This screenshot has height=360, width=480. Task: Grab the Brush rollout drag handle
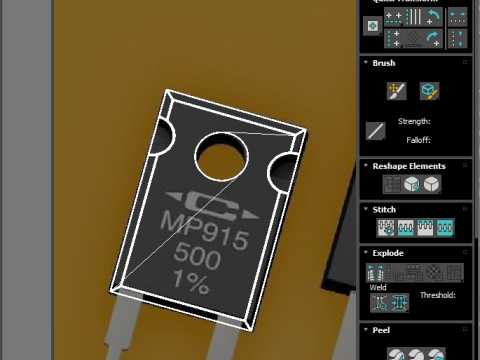tap(465, 62)
